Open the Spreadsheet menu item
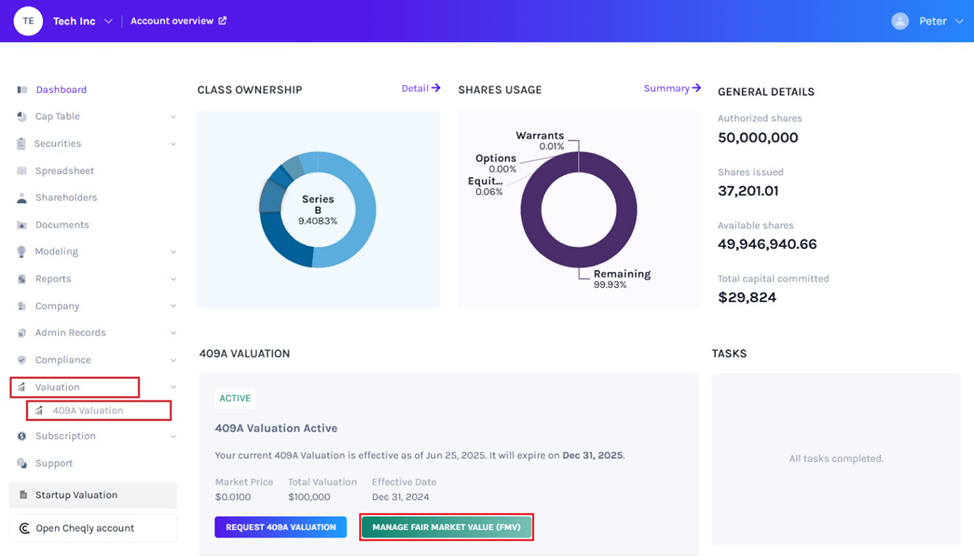The height and width of the screenshot is (556, 974). point(65,171)
